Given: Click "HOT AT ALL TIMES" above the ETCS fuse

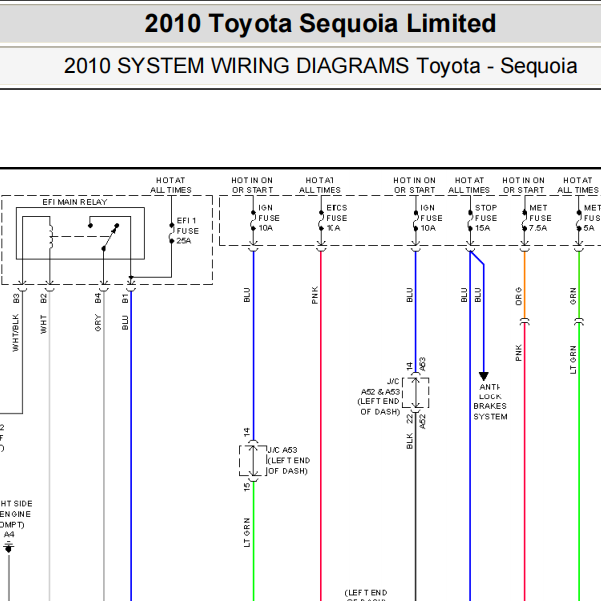Looking at the screenshot, I should click(320, 185).
